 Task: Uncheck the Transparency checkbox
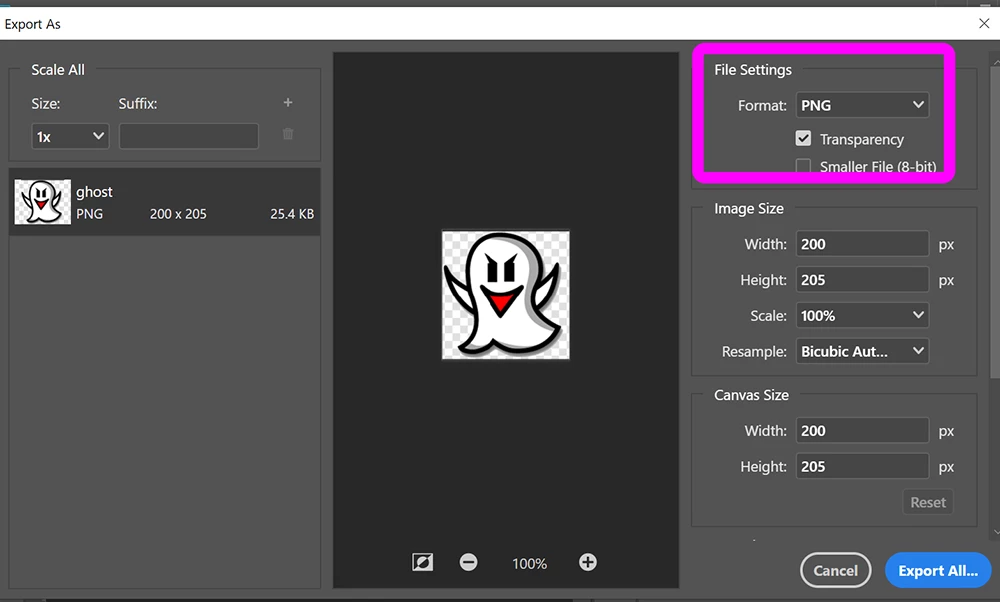[x=803, y=138]
